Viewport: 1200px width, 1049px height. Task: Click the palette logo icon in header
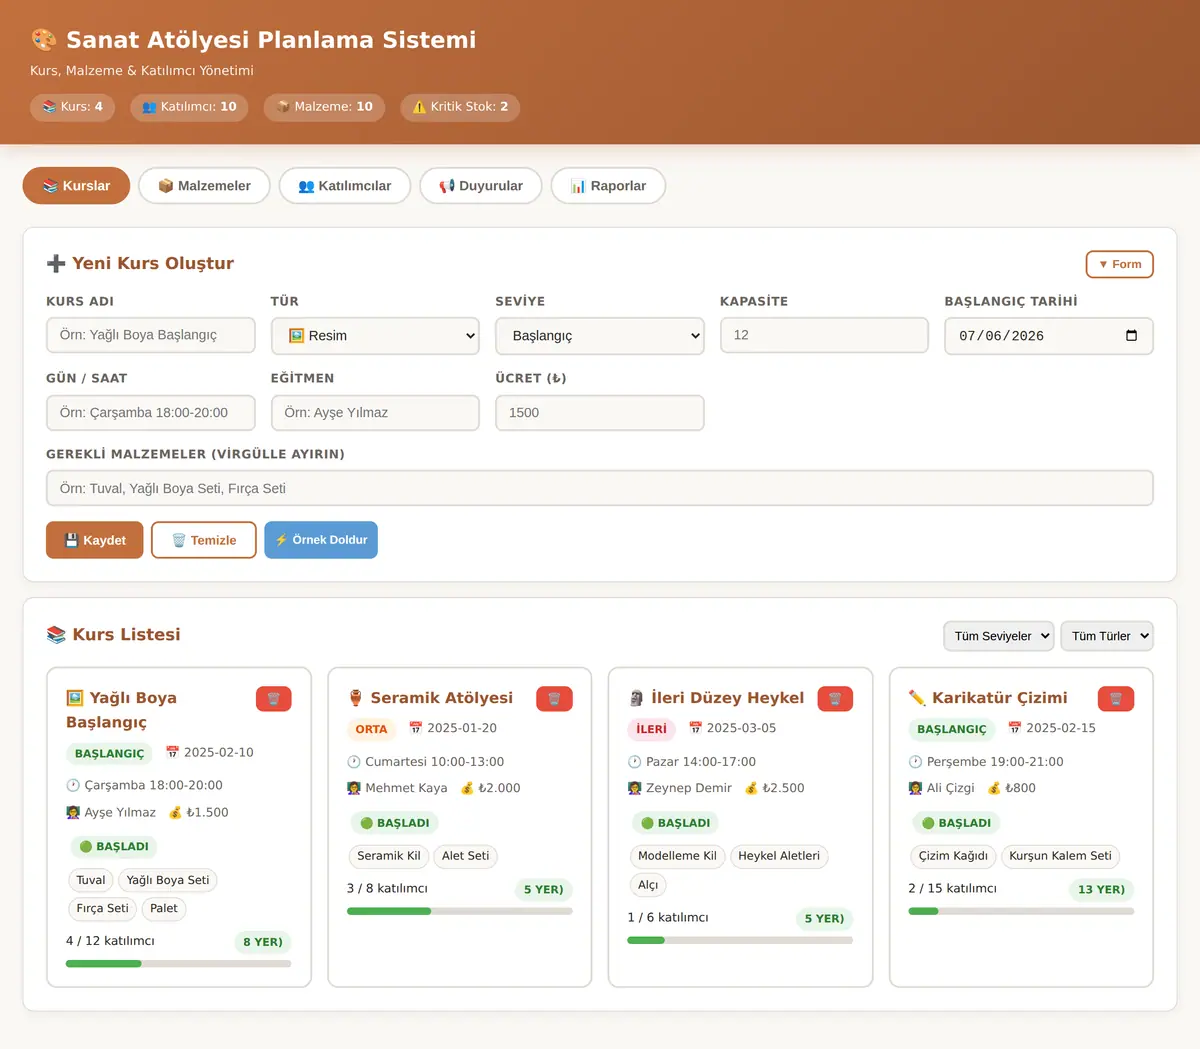43,40
